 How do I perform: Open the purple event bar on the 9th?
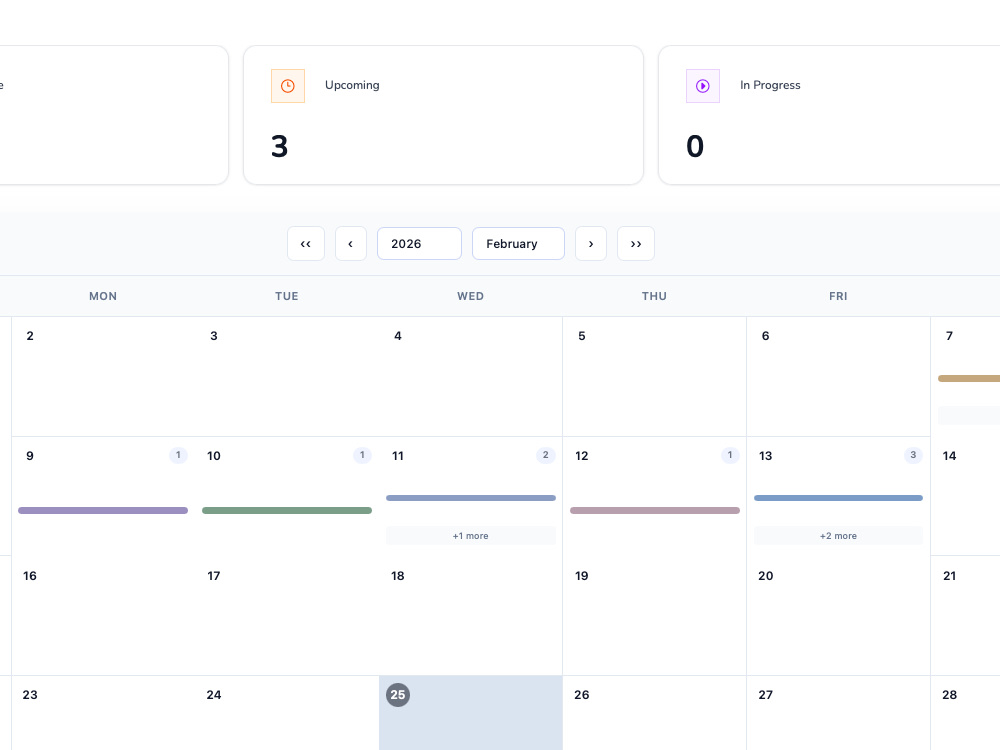(103, 510)
